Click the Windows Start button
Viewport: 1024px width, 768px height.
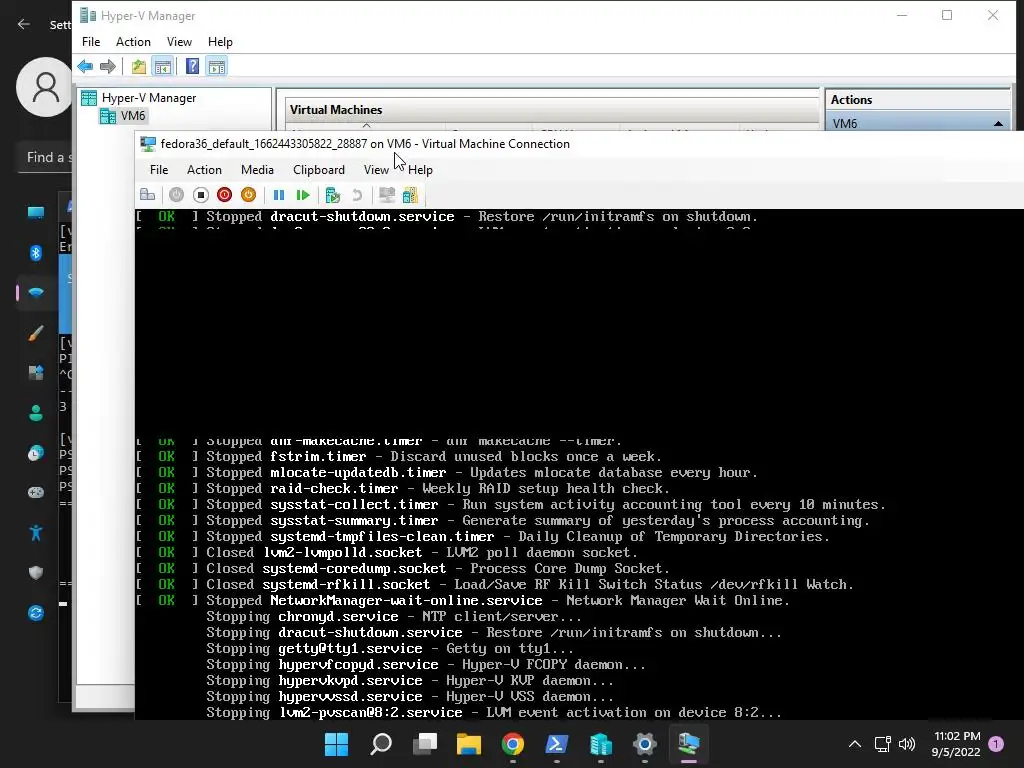click(x=336, y=744)
